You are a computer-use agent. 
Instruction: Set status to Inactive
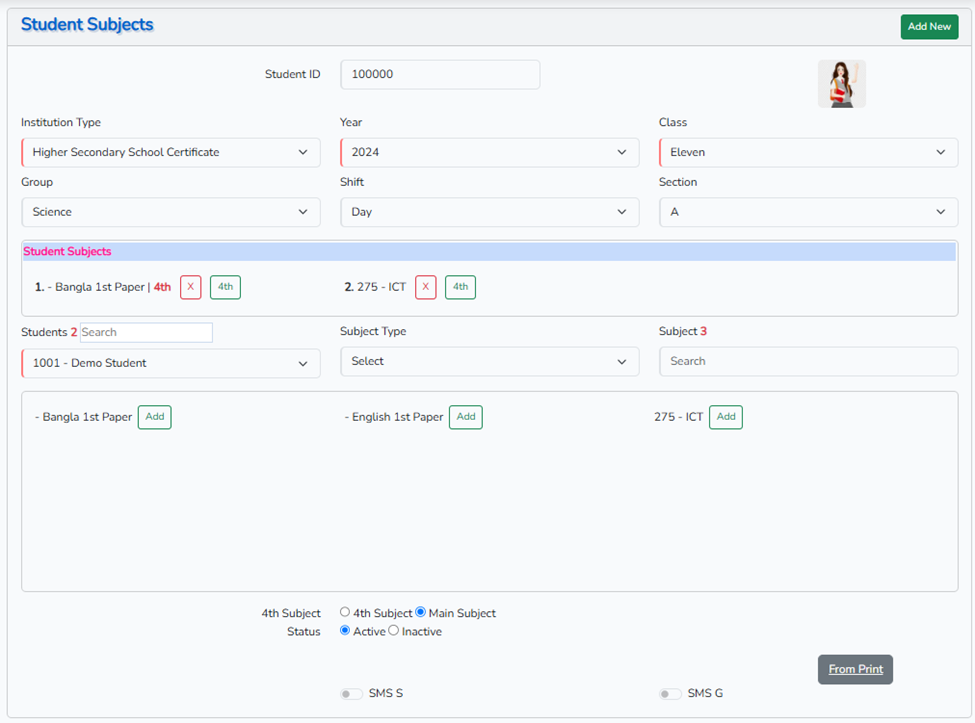point(394,631)
